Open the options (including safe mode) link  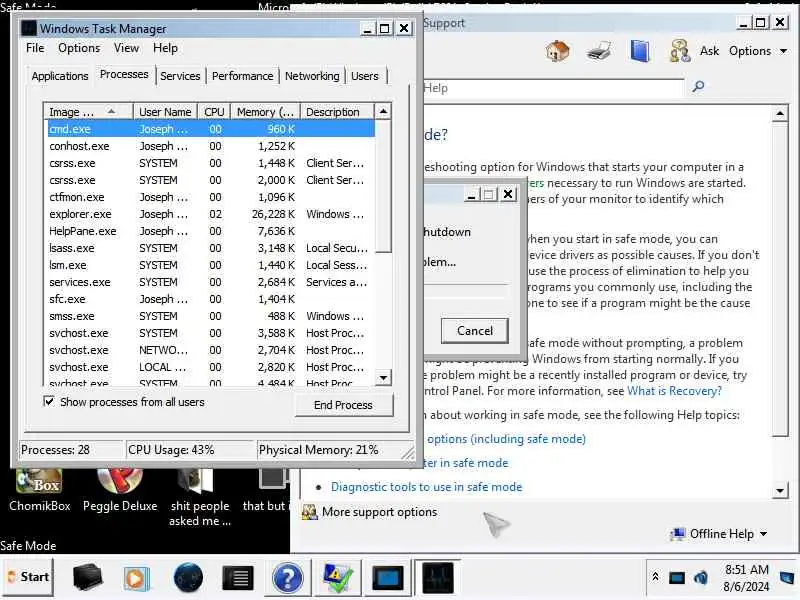pos(506,439)
